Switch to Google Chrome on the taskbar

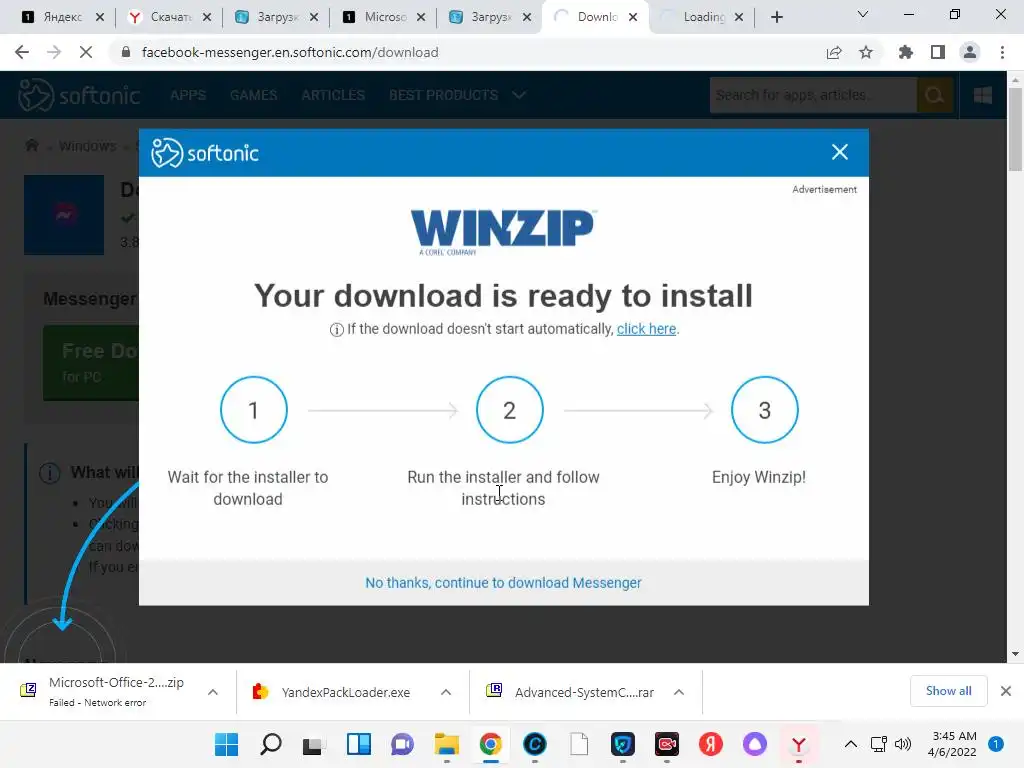tap(490, 744)
